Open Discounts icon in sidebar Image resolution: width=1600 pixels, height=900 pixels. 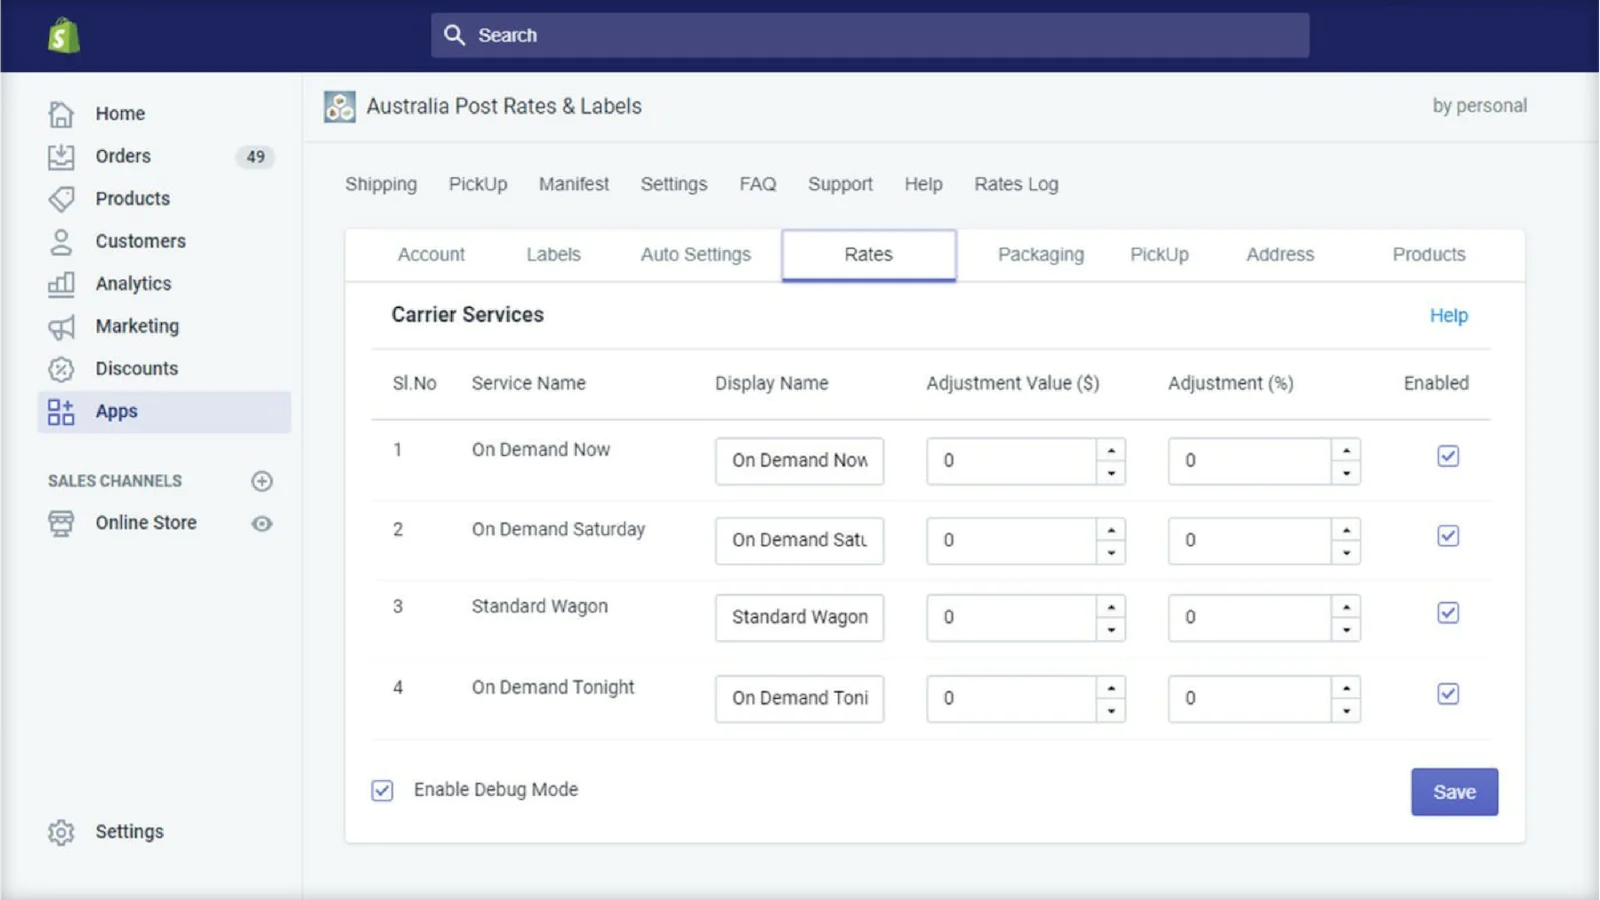pyautogui.click(x=61, y=369)
